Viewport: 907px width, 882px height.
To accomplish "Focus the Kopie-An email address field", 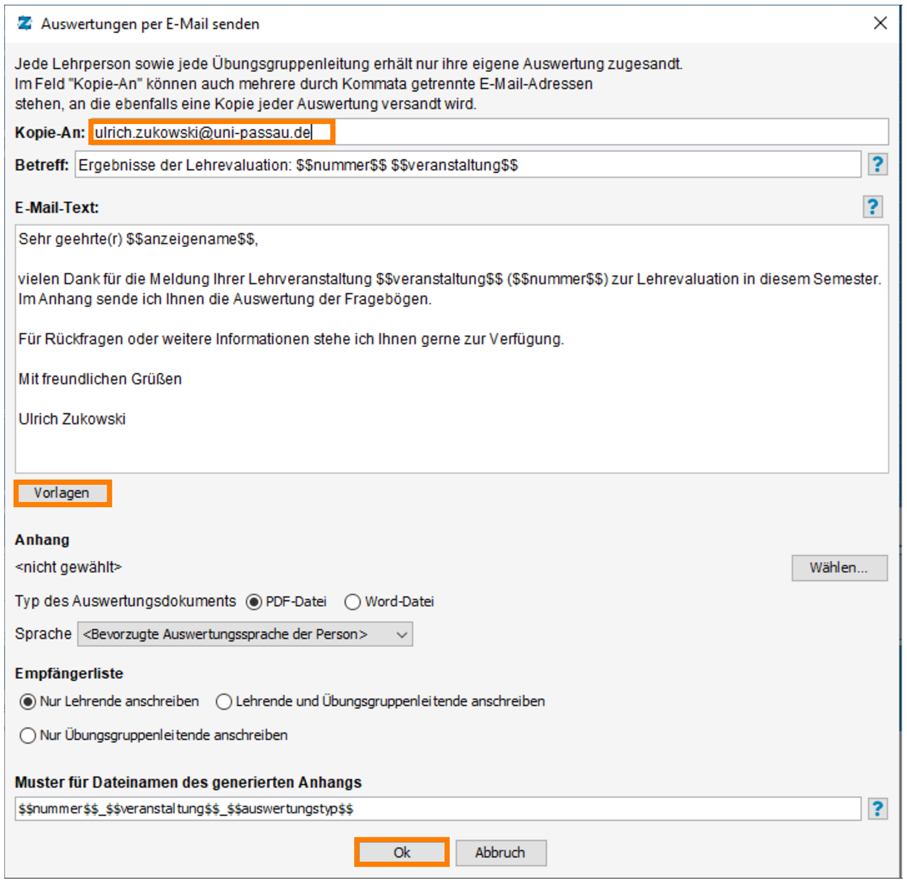I will 489,132.
